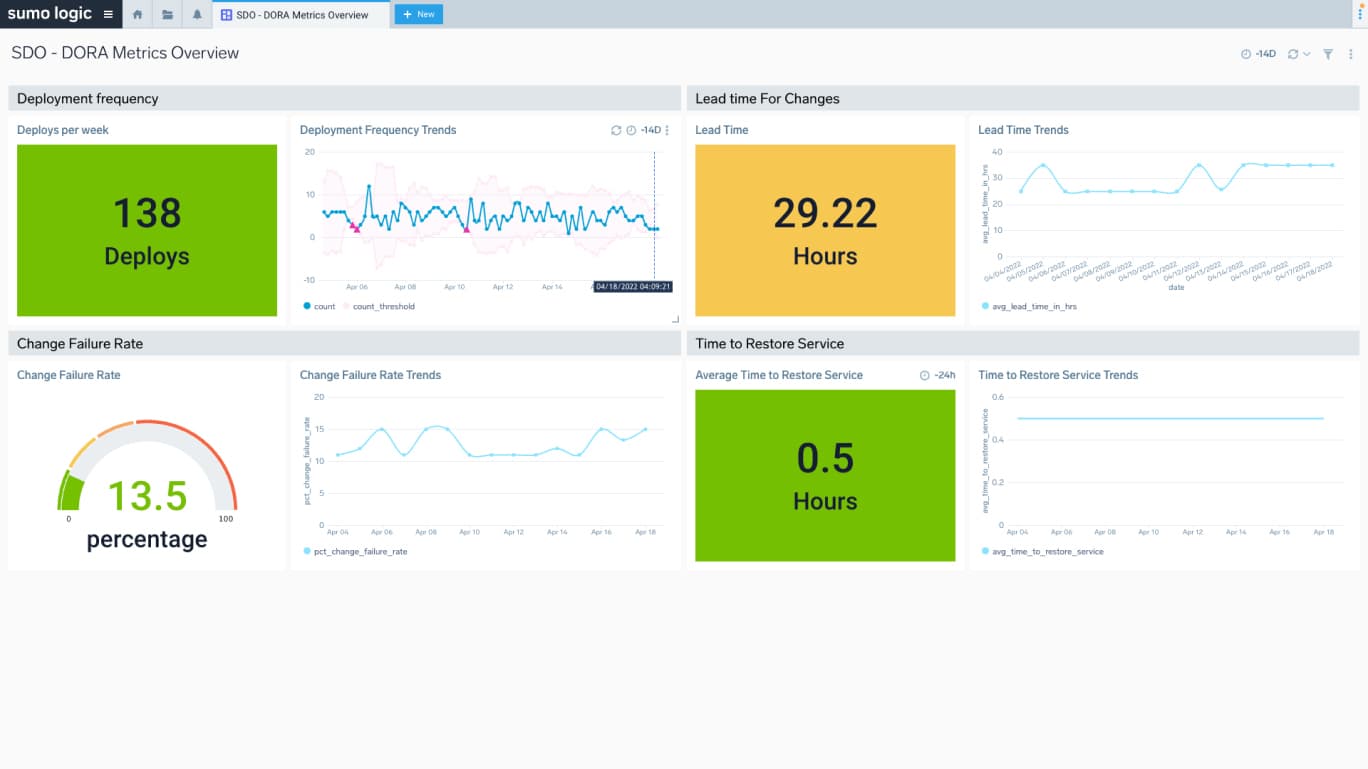This screenshot has width=1368, height=769.
Task: Toggle the count legend series
Action: (320, 306)
